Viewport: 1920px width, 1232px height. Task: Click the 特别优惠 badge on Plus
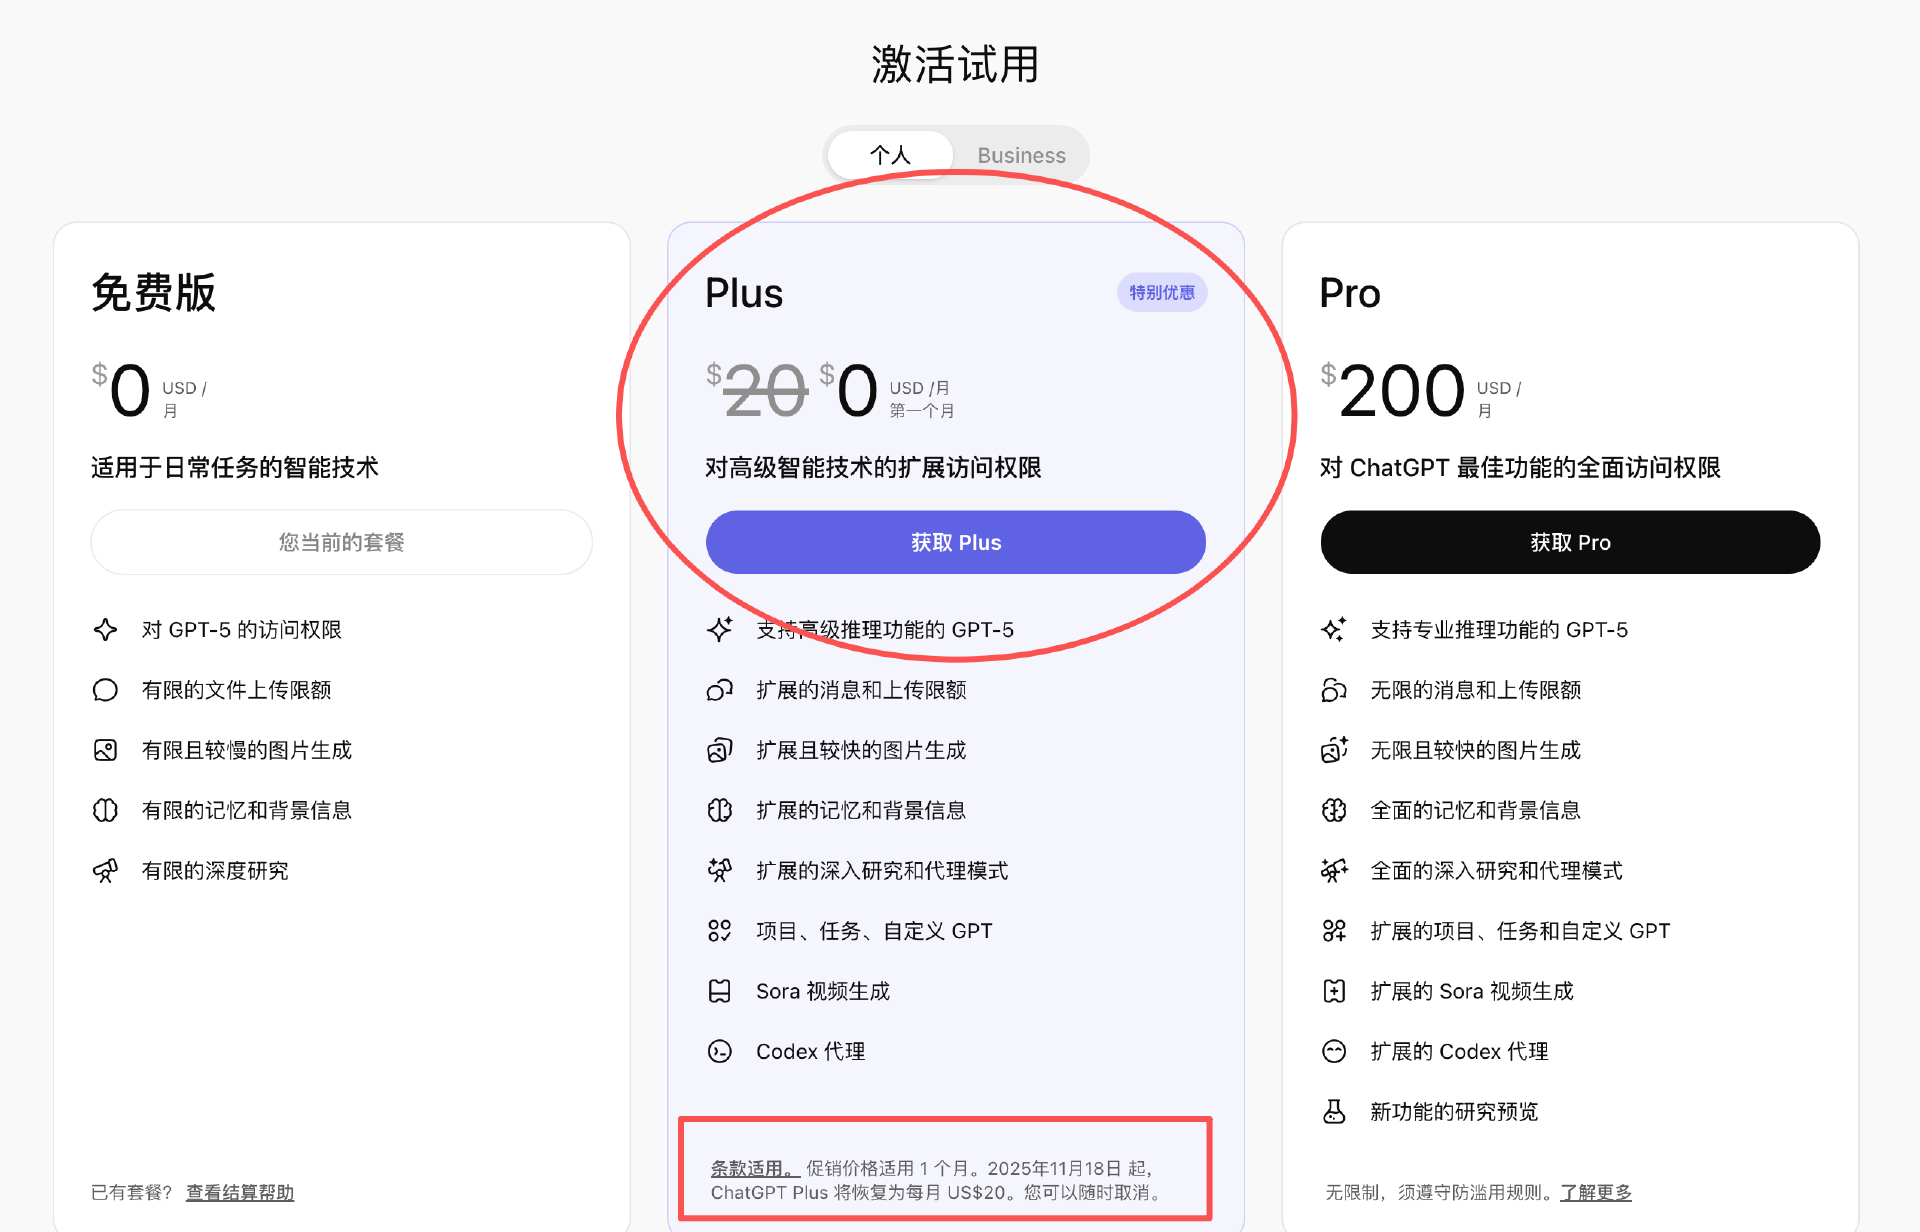click(x=1161, y=293)
